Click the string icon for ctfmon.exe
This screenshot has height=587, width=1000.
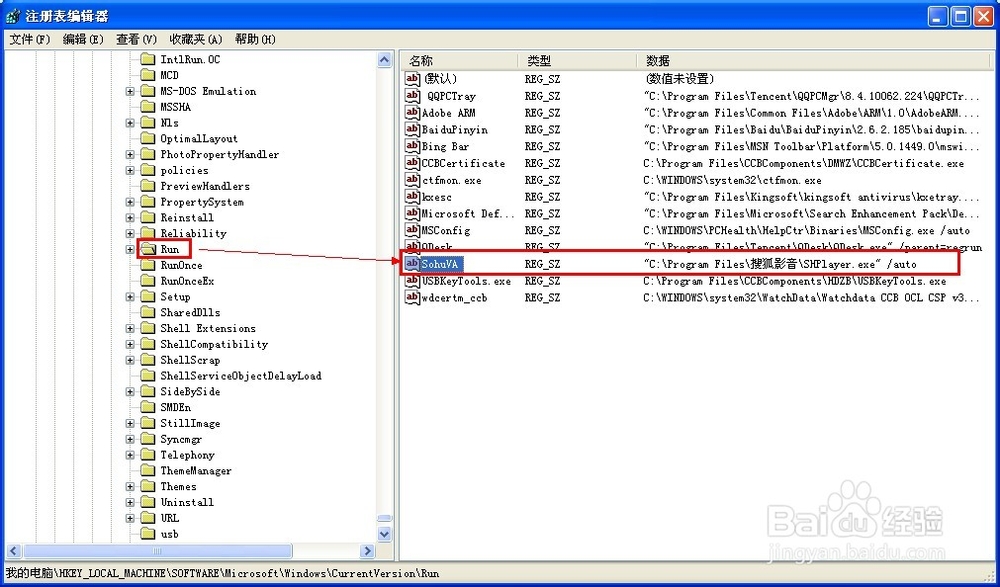[412, 180]
